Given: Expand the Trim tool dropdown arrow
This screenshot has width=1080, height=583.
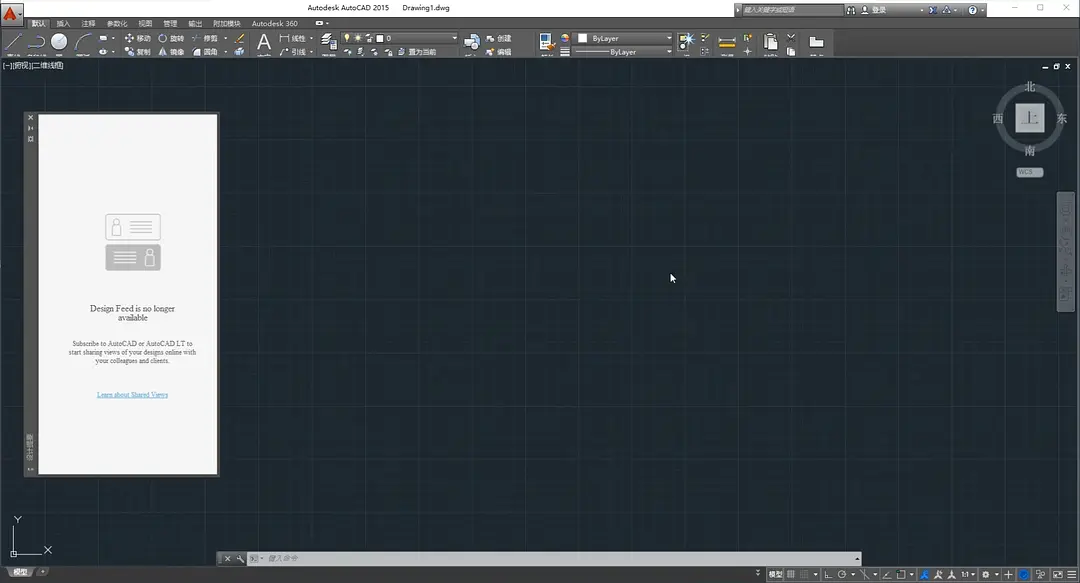Looking at the screenshot, I should [x=225, y=39].
